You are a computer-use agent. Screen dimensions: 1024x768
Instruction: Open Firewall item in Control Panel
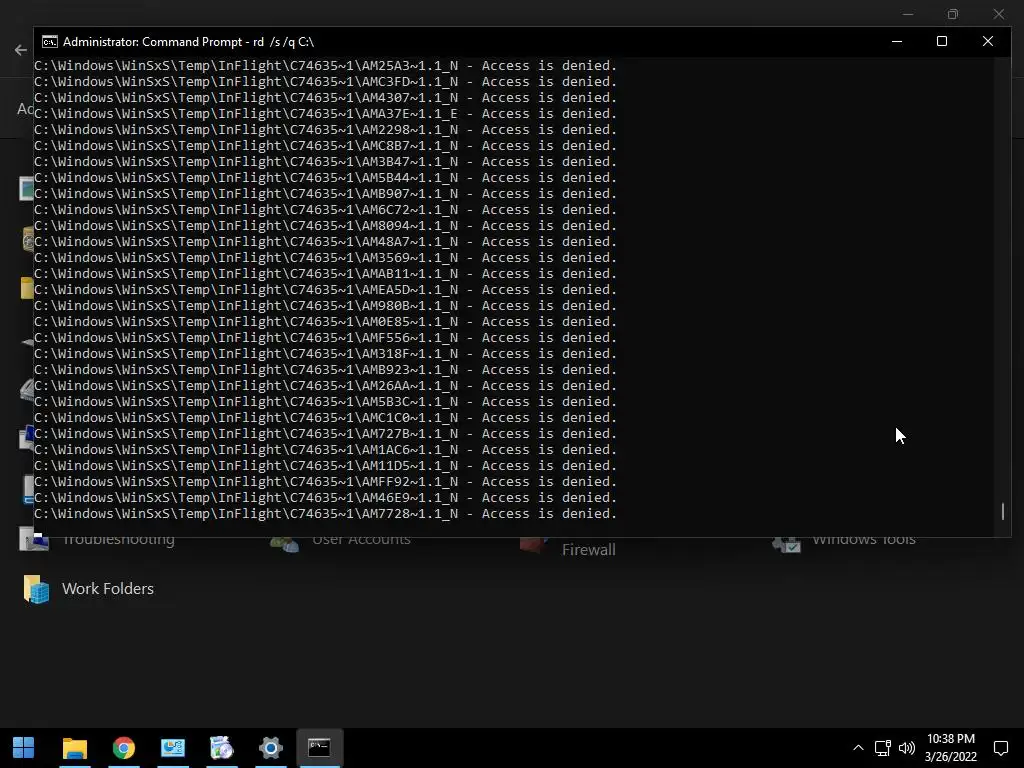tap(588, 549)
